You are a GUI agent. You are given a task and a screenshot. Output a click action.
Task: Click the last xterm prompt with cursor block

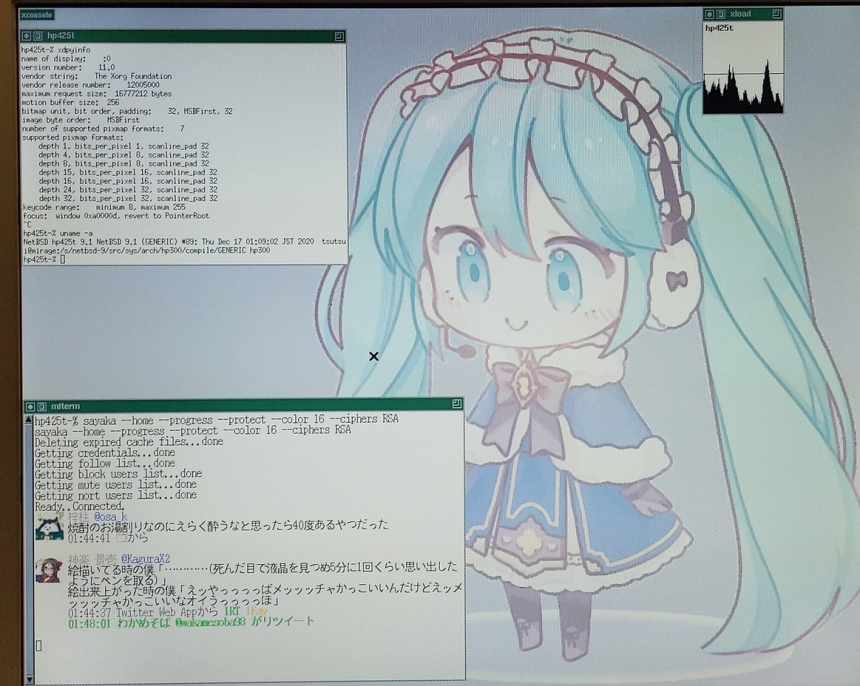click(44, 259)
